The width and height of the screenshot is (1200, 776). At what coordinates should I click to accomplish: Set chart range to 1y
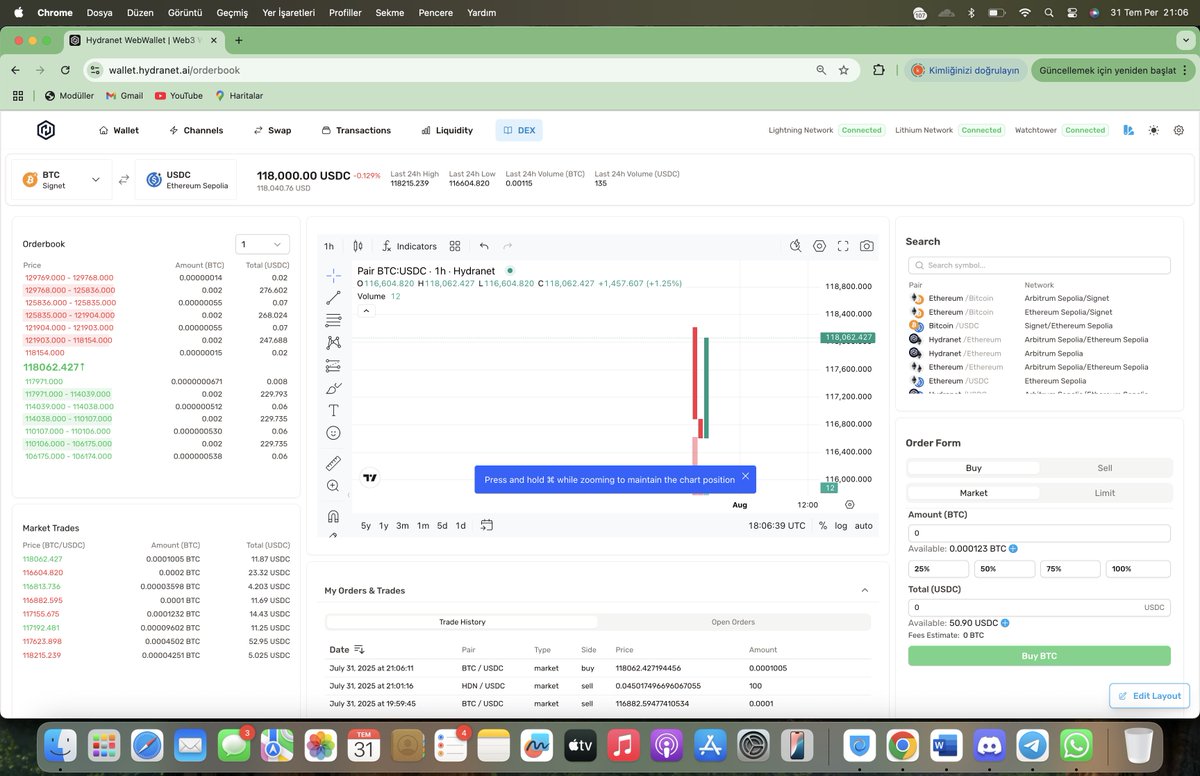coord(384,526)
